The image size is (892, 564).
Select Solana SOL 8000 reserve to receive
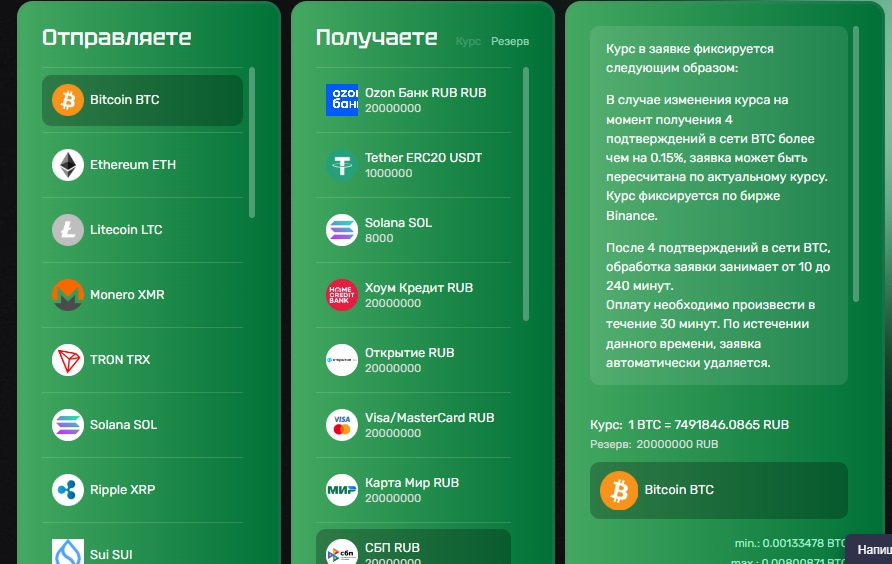pyautogui.click(x=414, y=230)
